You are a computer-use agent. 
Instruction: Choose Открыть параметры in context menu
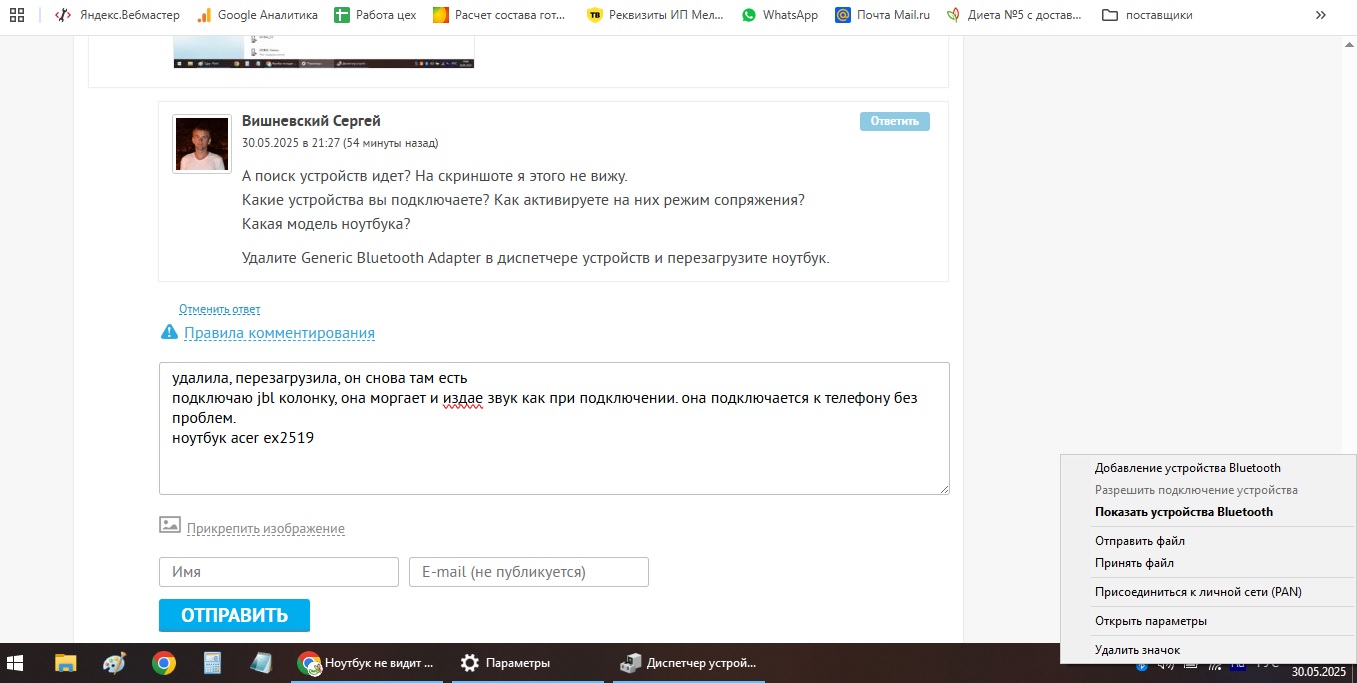click(x=1209, y=621)
